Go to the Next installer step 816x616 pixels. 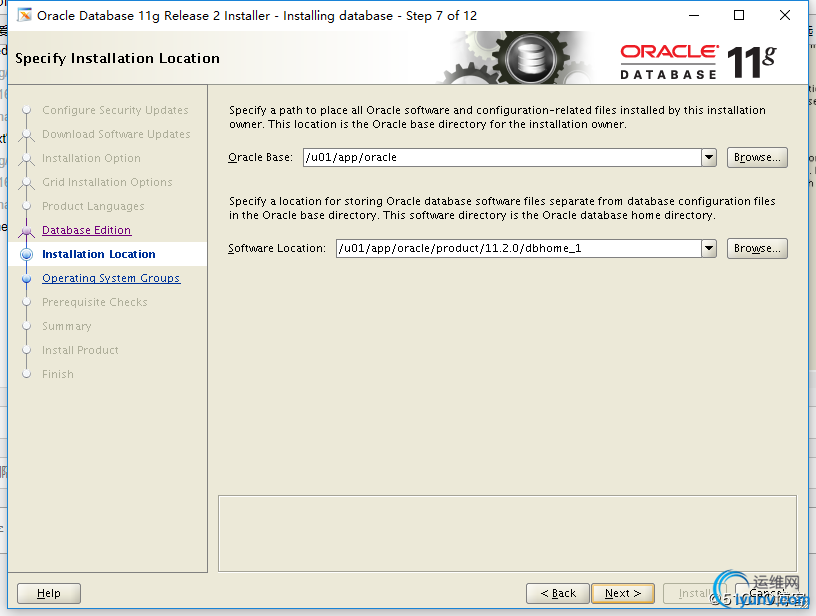click(x=622, y=593)
